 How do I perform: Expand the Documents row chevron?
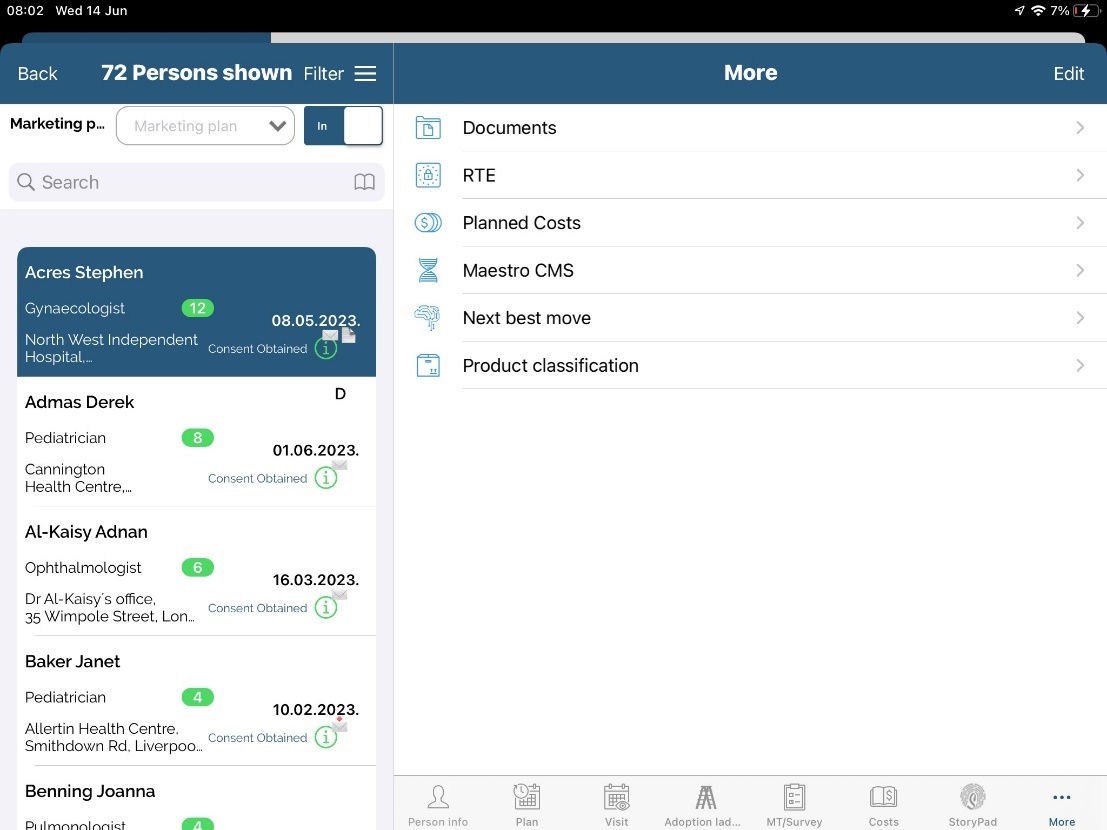click(1080, 128)
